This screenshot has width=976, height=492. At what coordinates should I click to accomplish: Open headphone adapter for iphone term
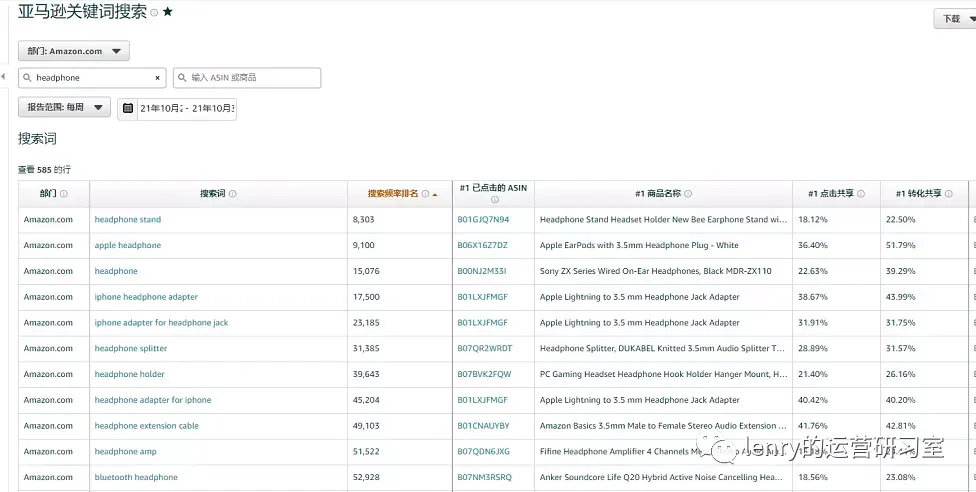click(152, 400)
